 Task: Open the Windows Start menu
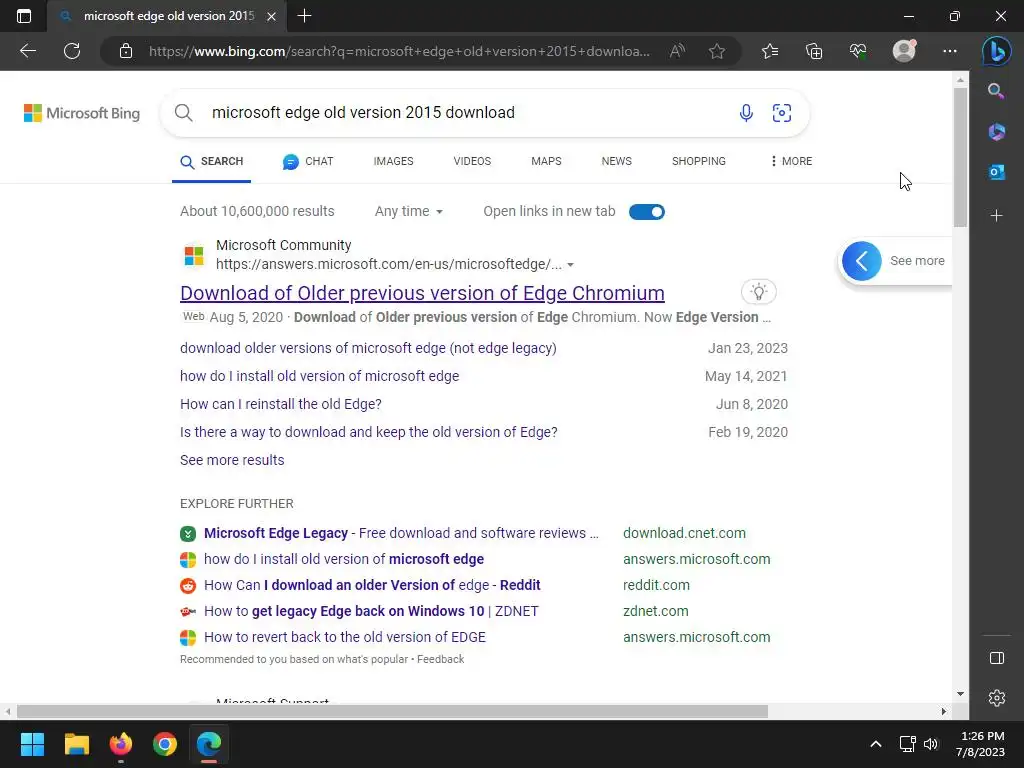tap(32, 744)
